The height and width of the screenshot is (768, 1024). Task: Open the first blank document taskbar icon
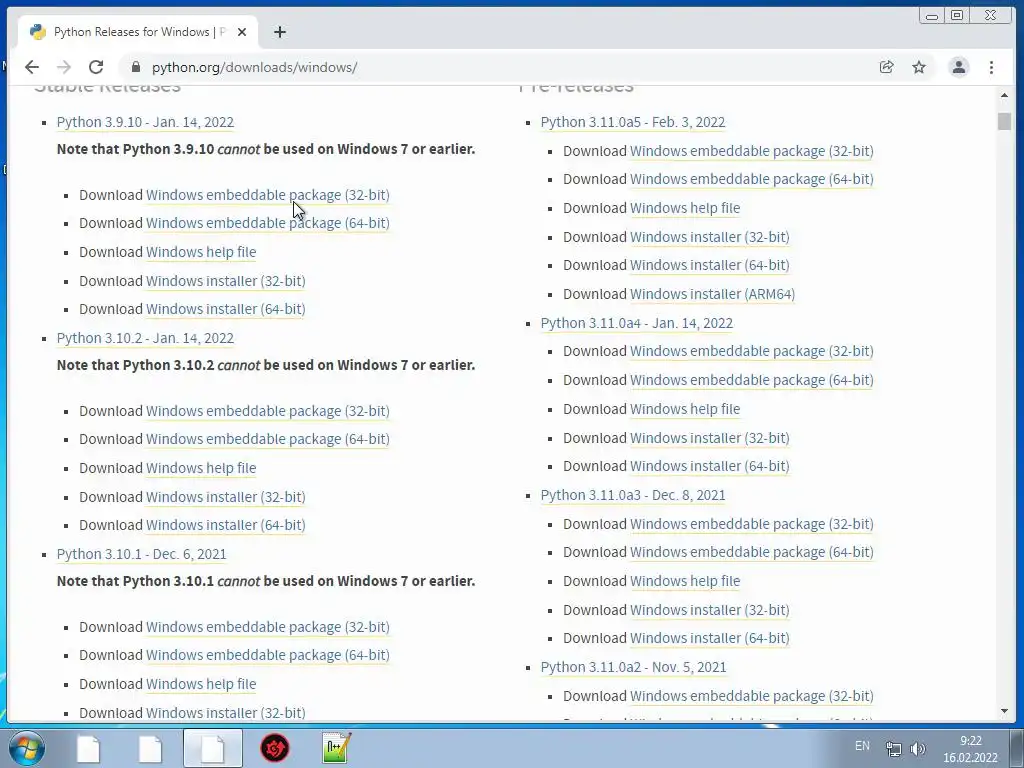tap(88, 748)
